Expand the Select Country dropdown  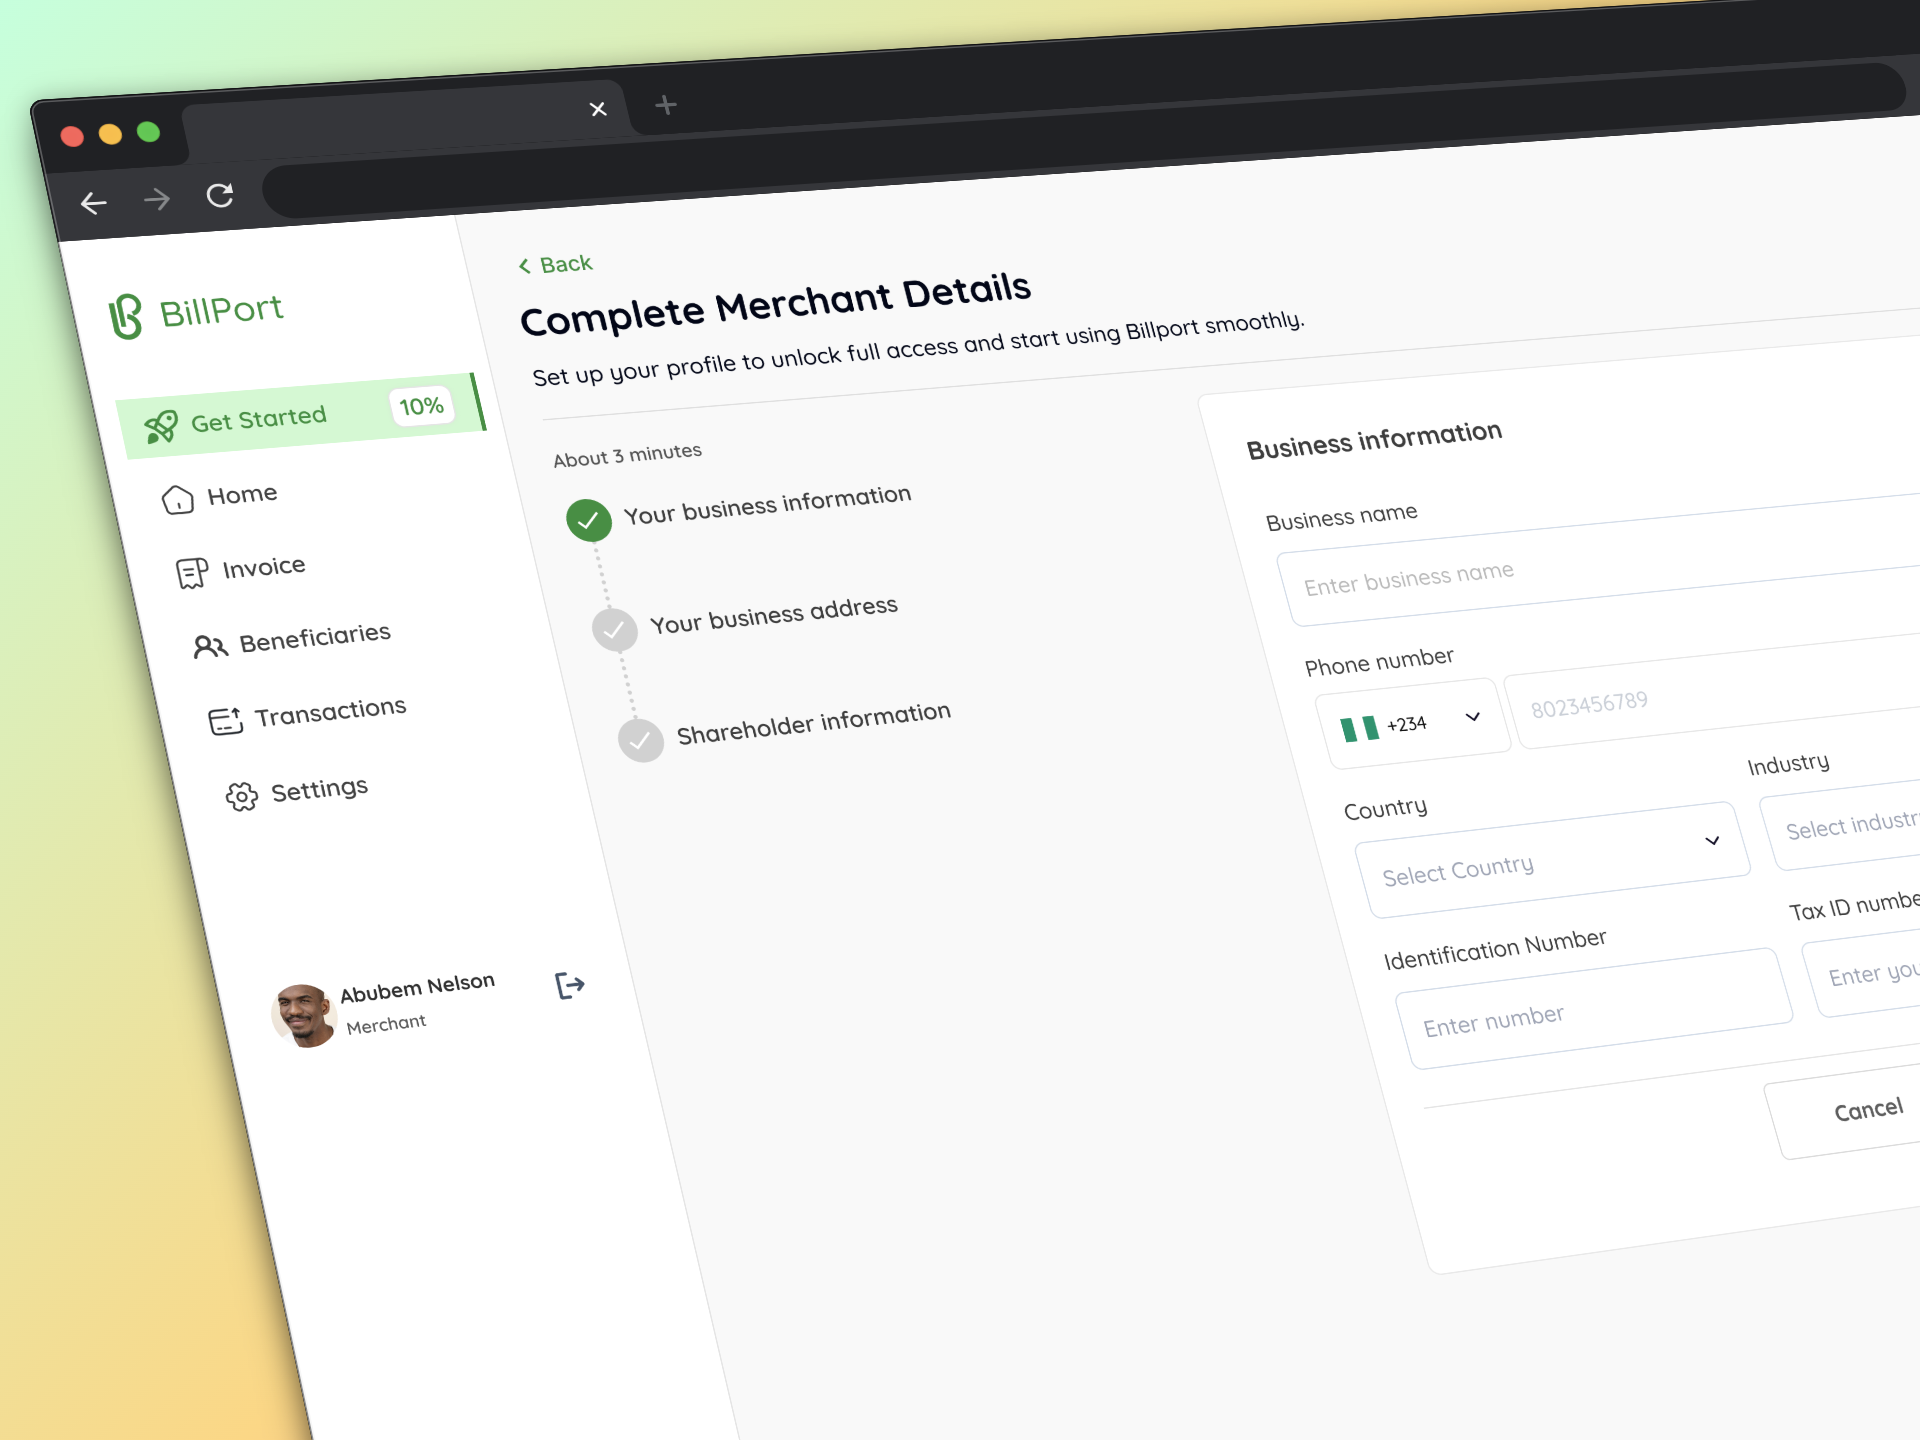(x=1552, y=860)
